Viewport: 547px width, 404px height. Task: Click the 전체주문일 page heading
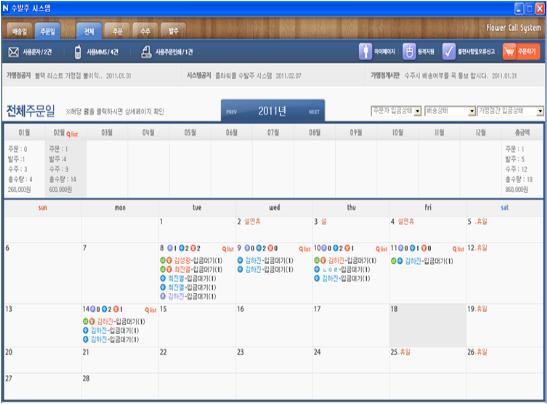31,111
